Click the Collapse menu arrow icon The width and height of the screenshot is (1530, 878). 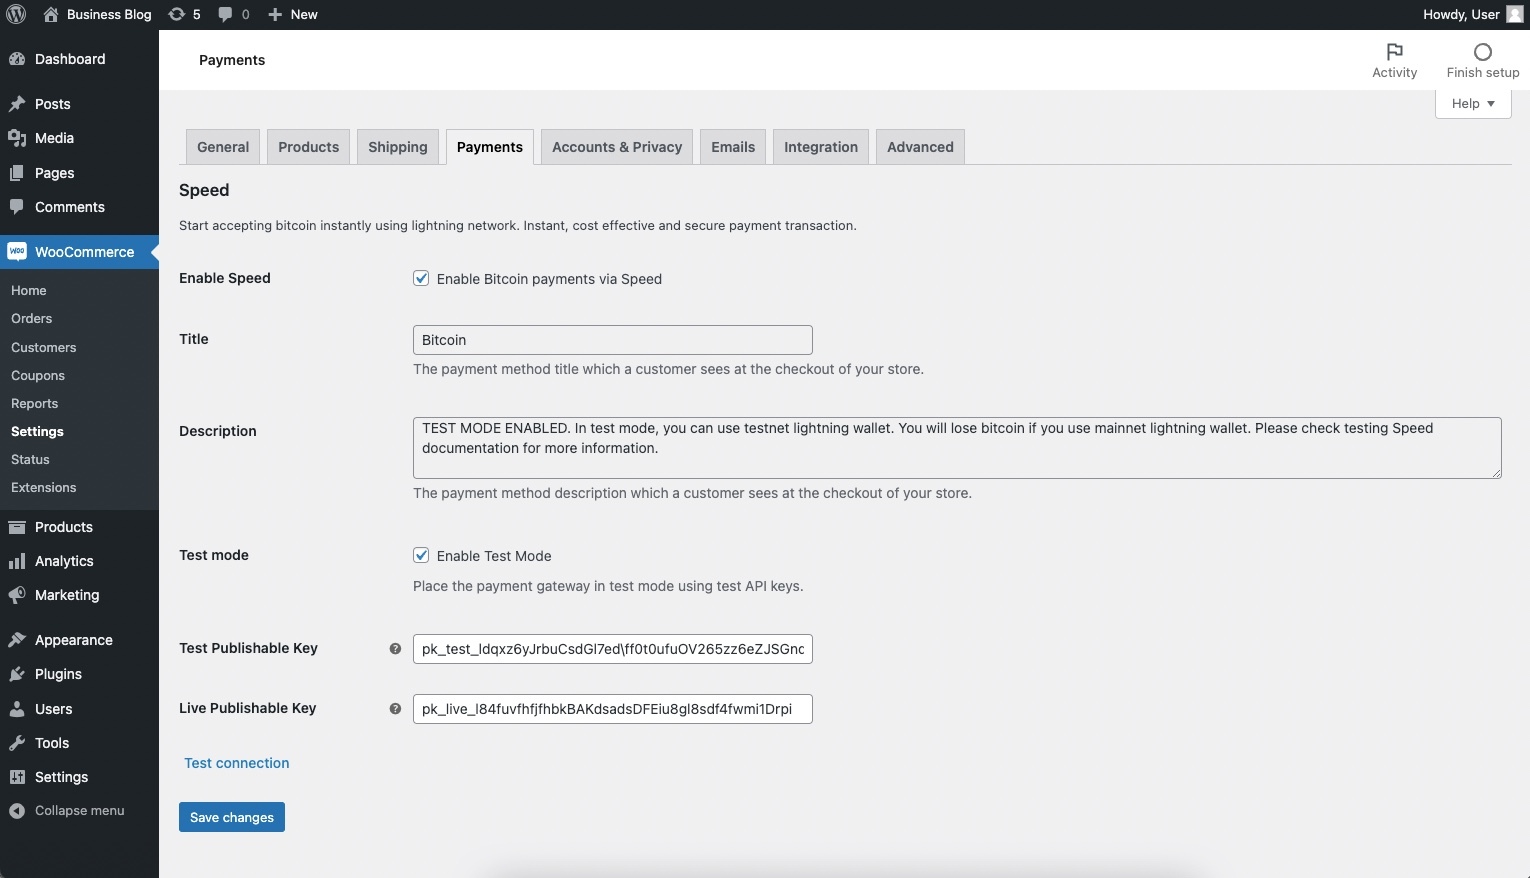point(17,811)
